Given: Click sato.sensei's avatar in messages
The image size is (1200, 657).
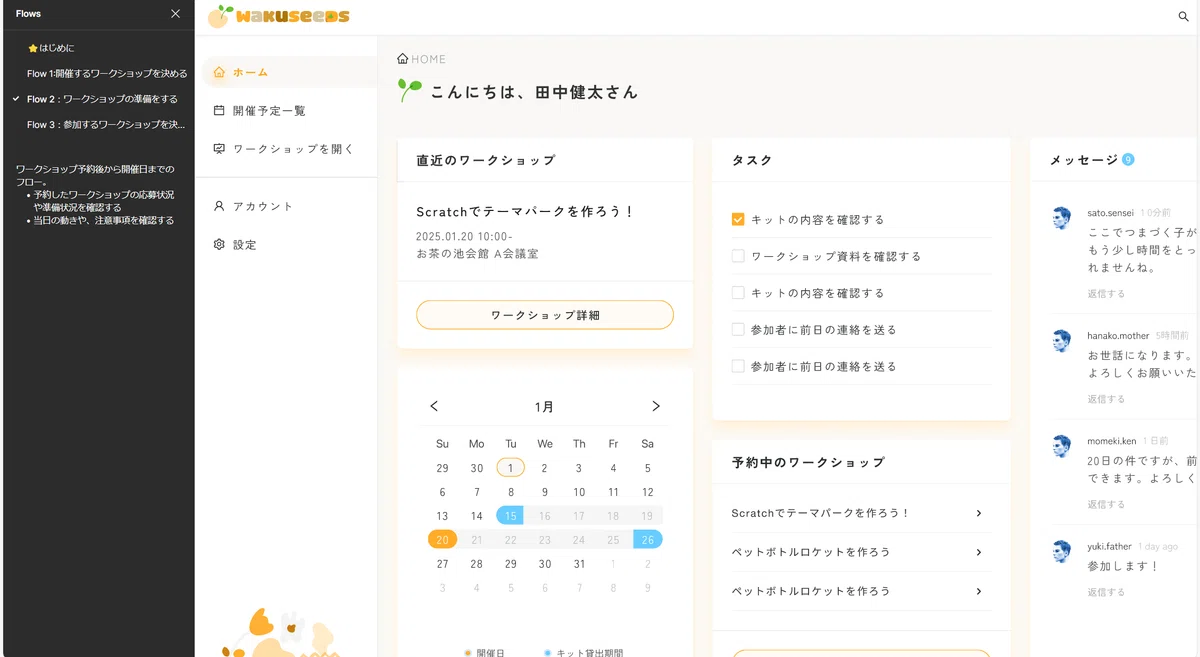Looking at the screenshot, I should coord(1062,218).
